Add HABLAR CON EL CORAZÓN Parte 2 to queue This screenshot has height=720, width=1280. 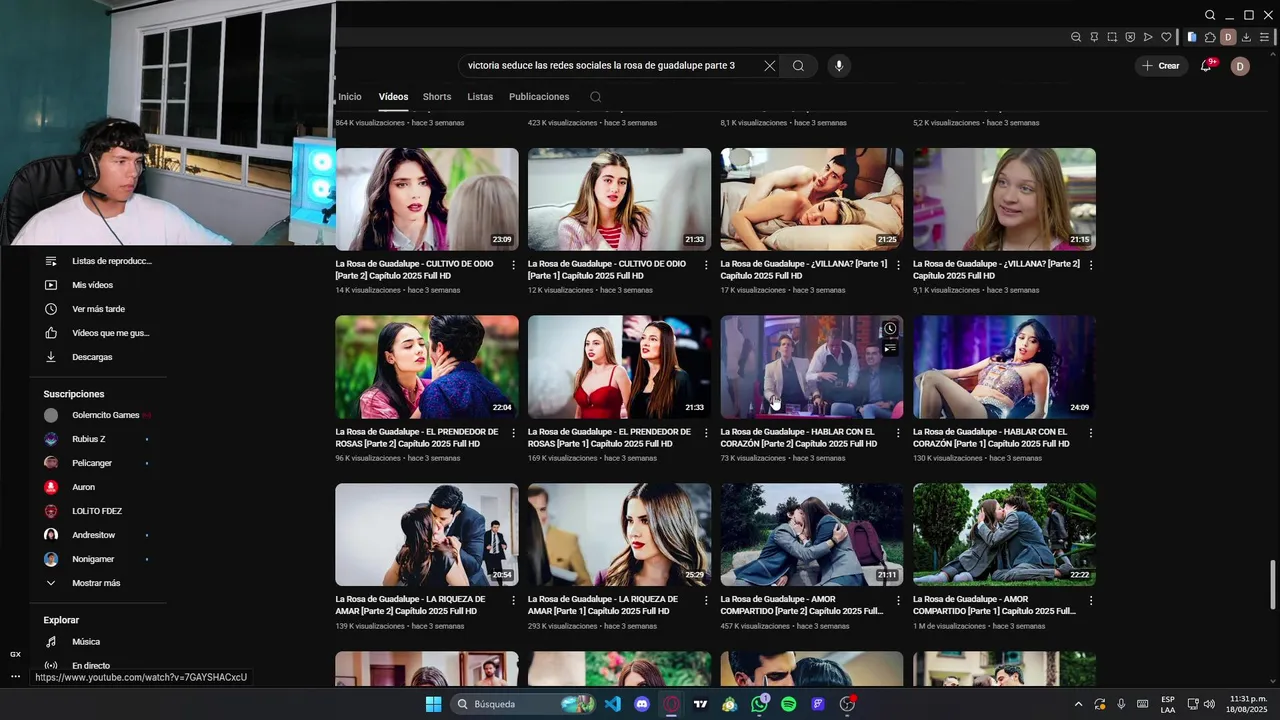pyautogui.click(x=890, y=349)
